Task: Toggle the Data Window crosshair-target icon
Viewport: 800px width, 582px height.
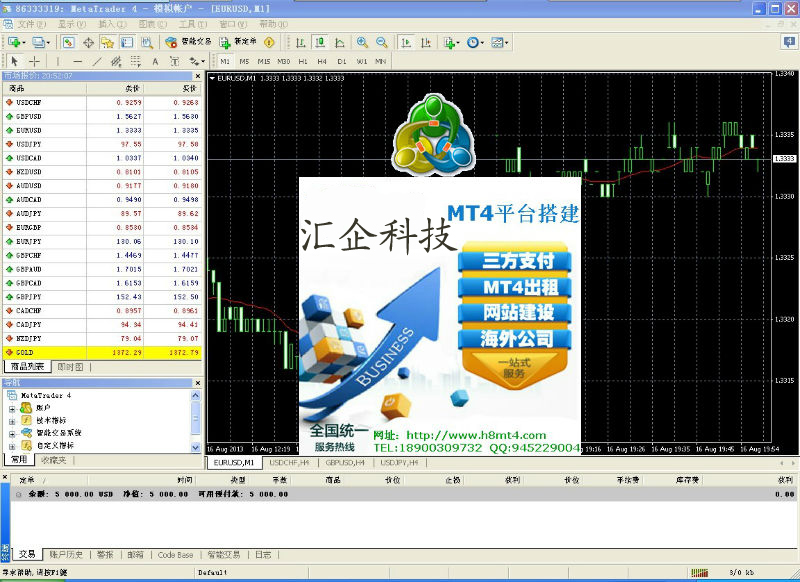Action: point(88,42)
